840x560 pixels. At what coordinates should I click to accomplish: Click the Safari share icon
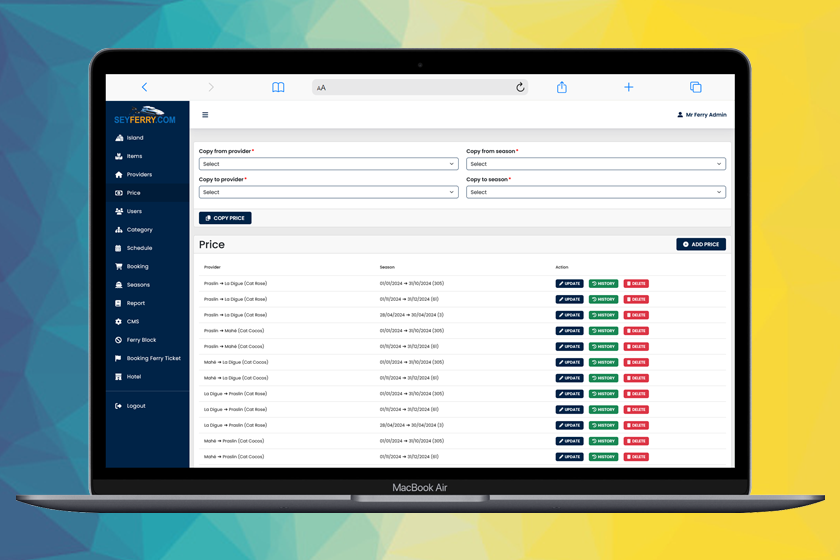[562, 88]
